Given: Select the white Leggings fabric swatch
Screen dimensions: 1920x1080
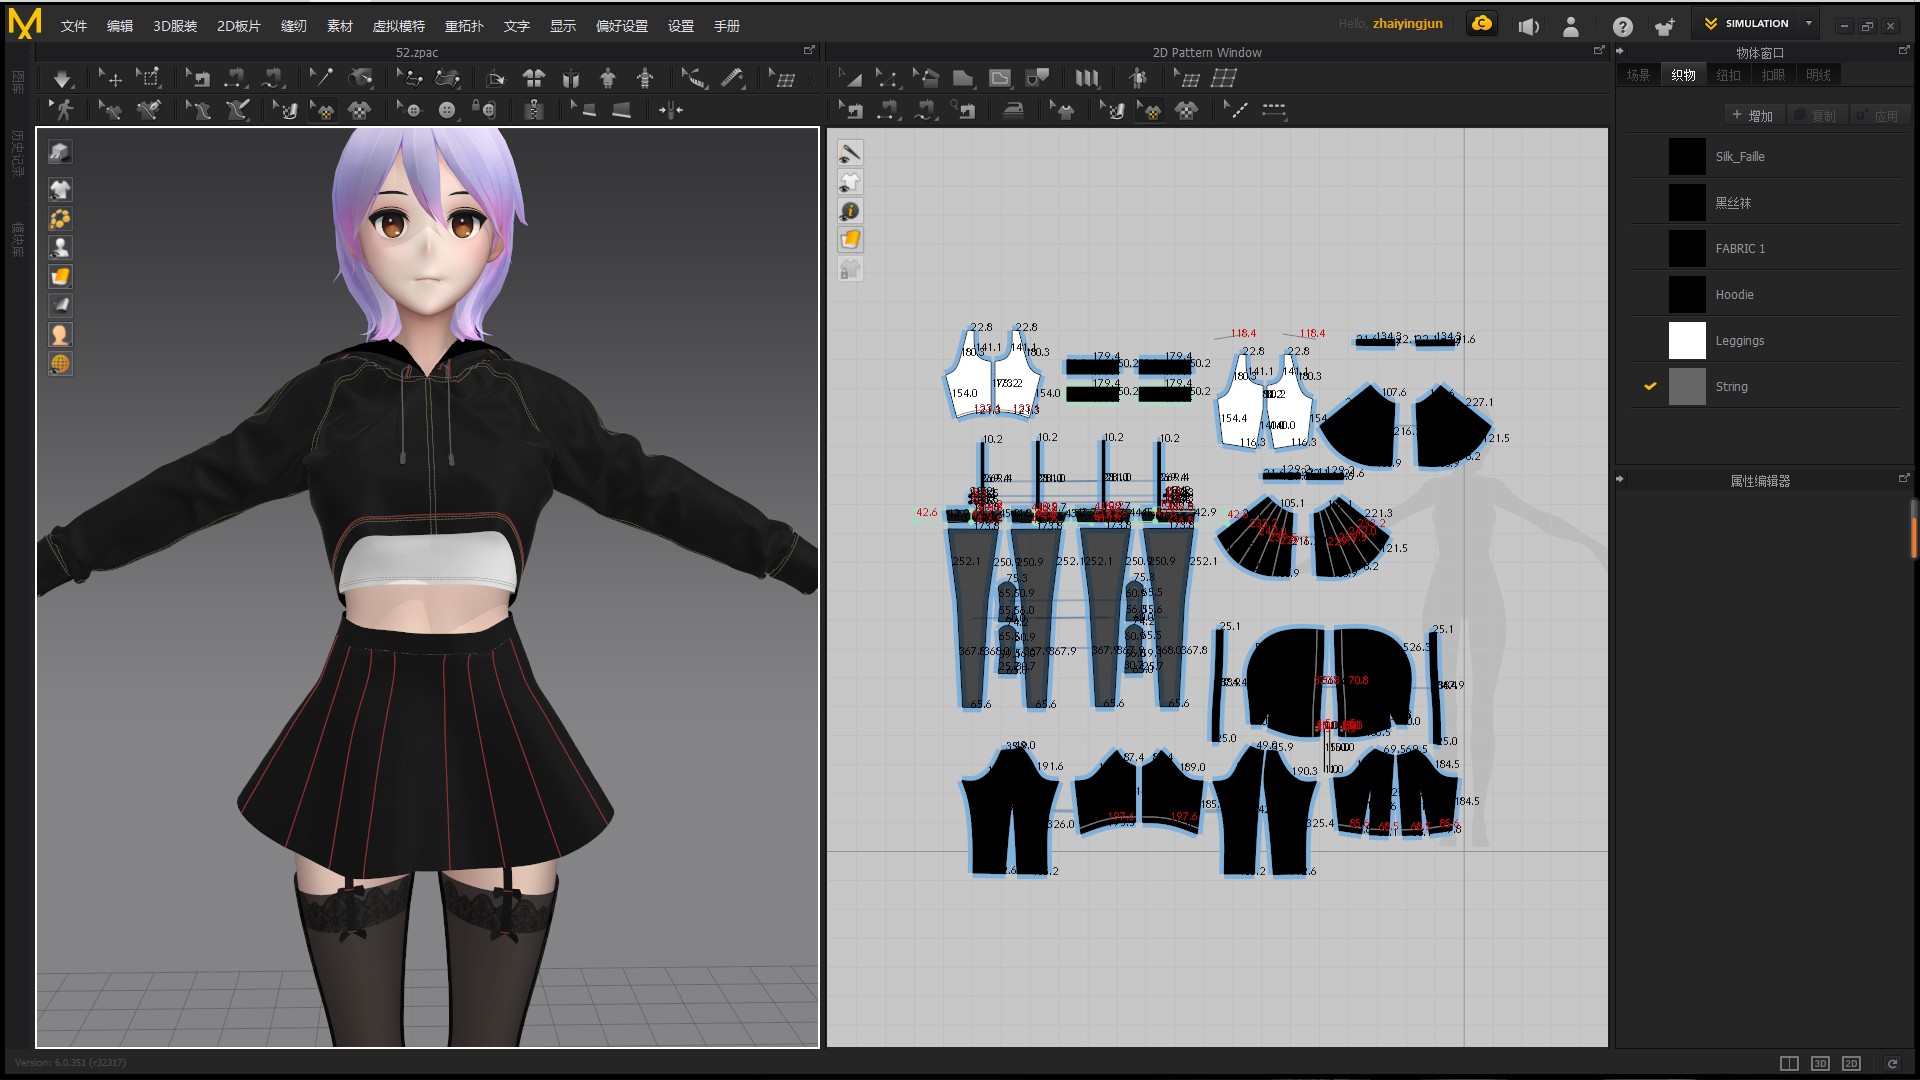Looking at the screenshot, I should click(x=1686, y=340).
